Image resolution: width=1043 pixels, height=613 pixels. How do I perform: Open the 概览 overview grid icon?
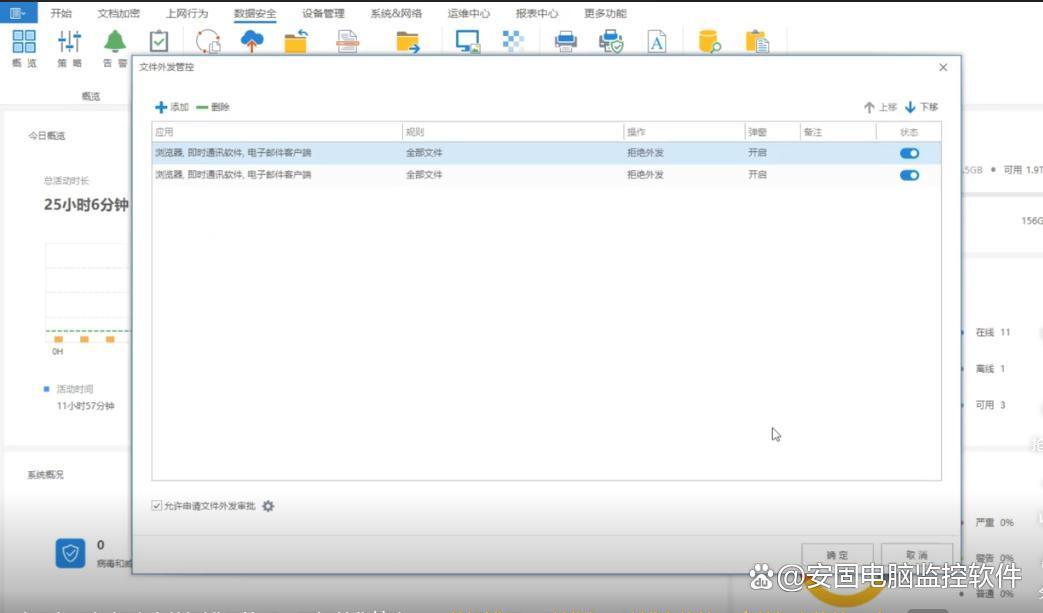pos(24,42)
